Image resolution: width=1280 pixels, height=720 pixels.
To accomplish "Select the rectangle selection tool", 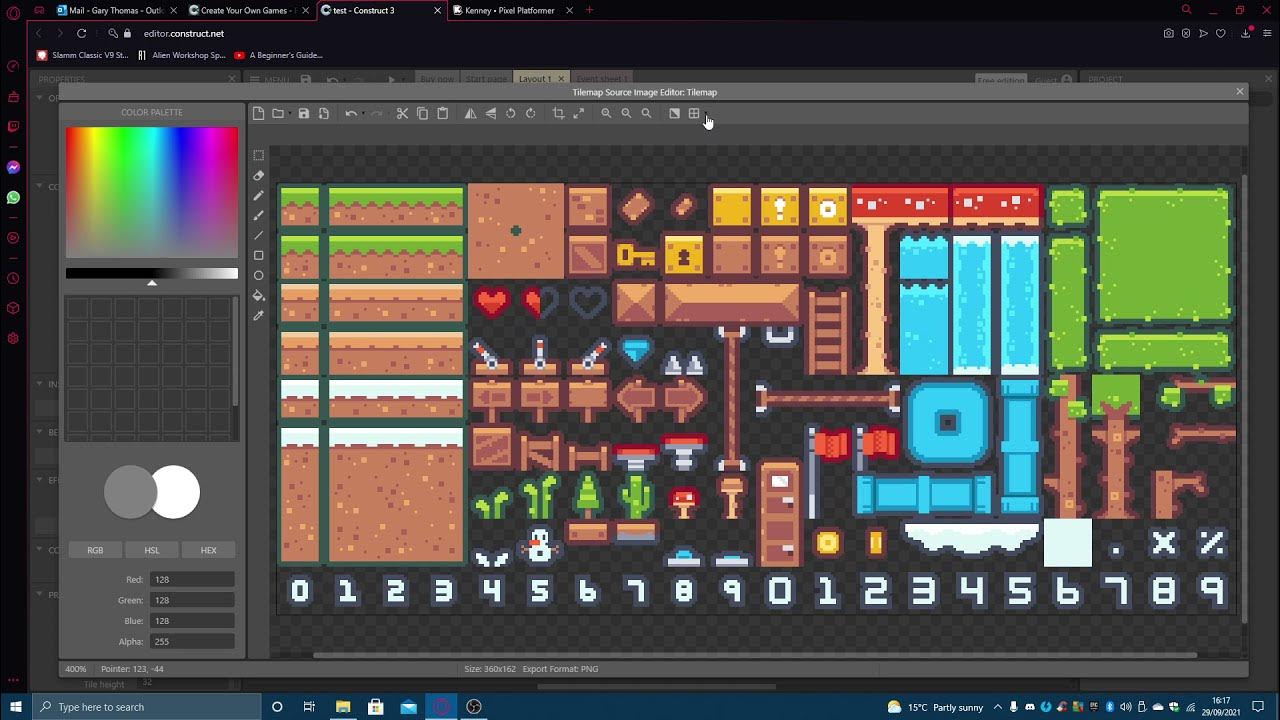I will pyautogui.click(x=258, y=155).
